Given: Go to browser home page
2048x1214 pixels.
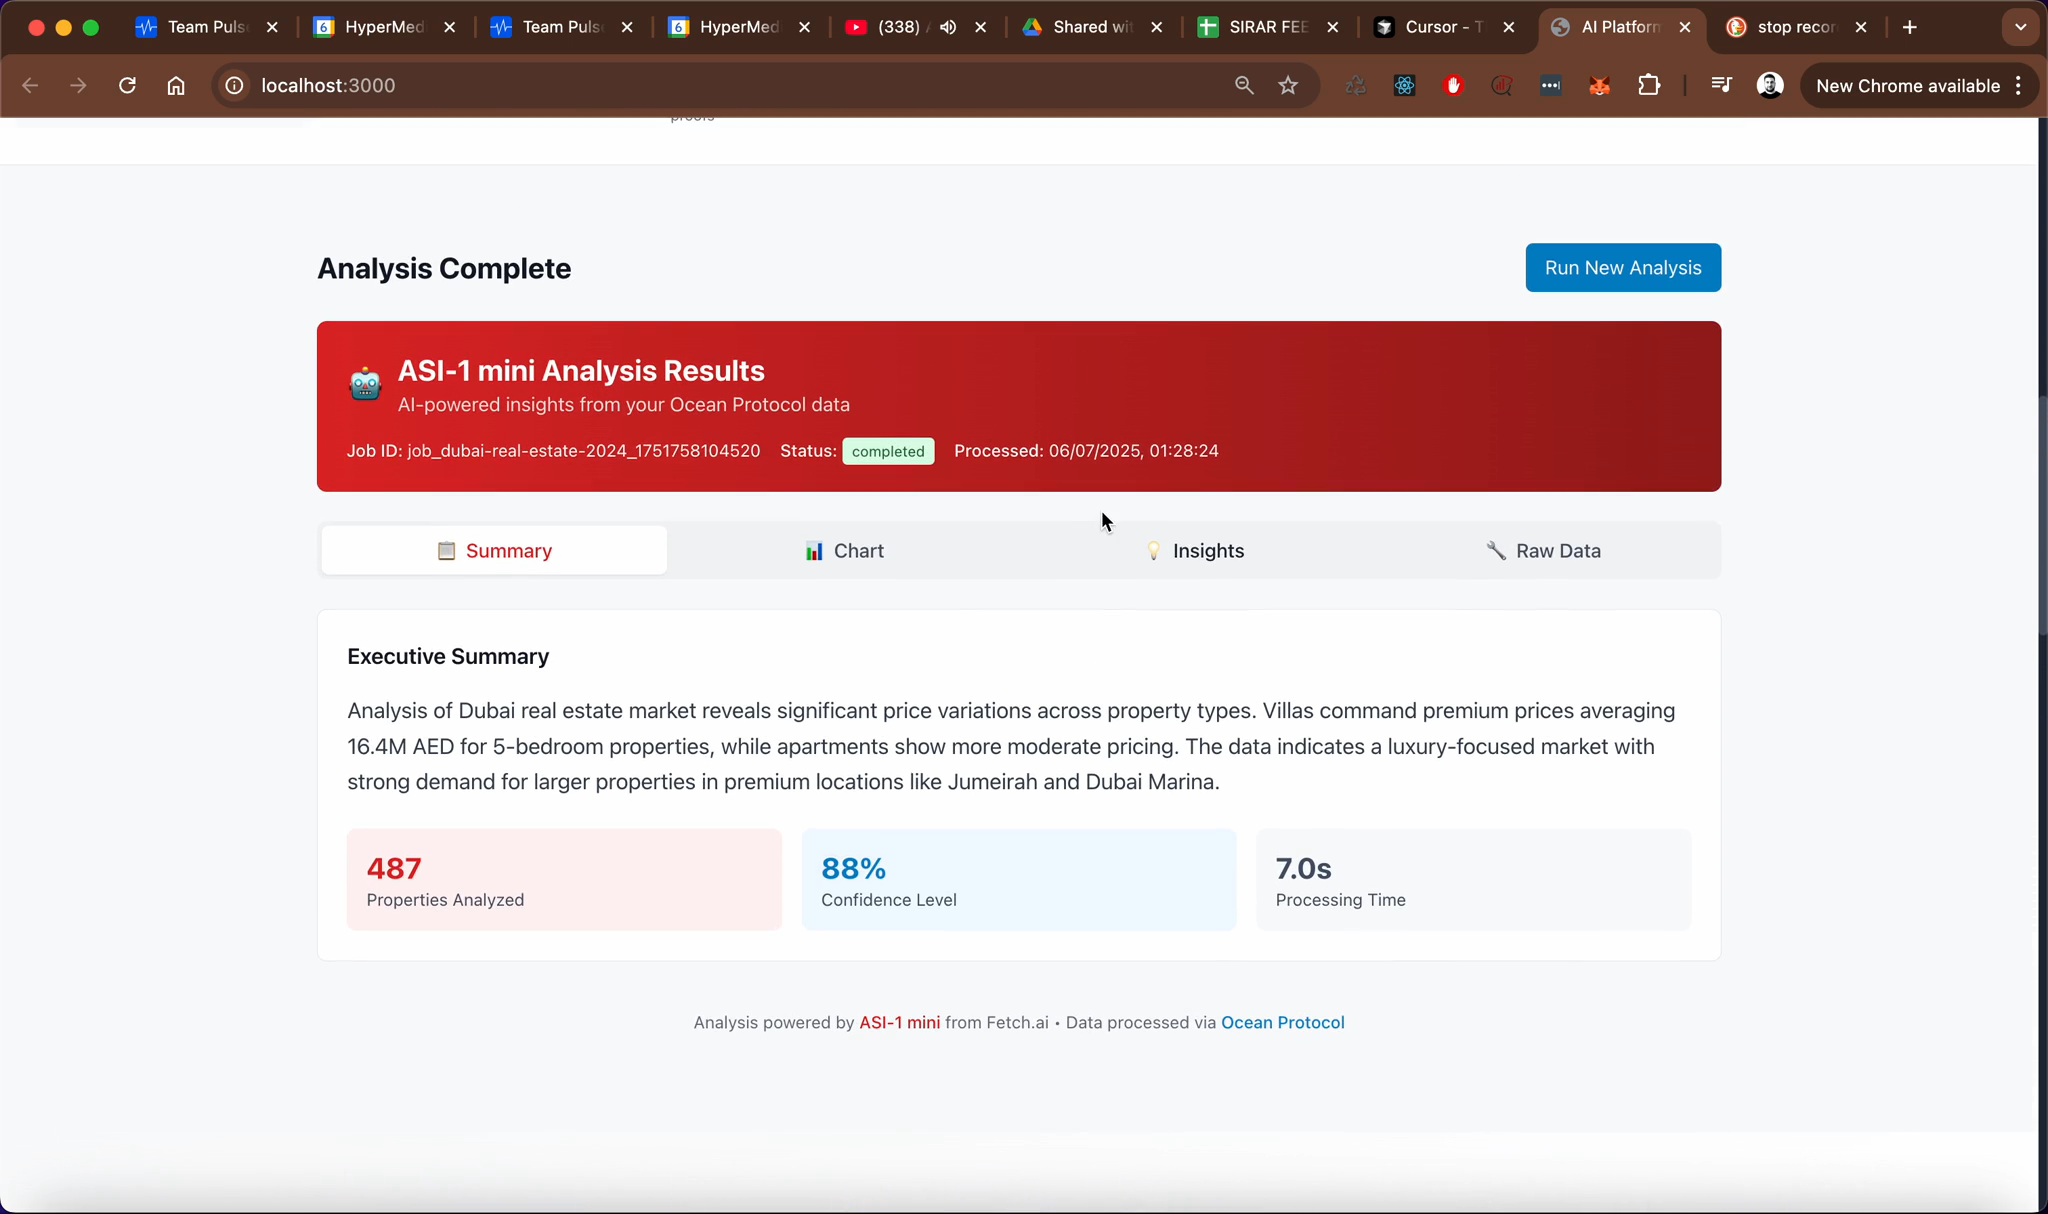Looking at the screenshot, I should click(x=176, y=86).
